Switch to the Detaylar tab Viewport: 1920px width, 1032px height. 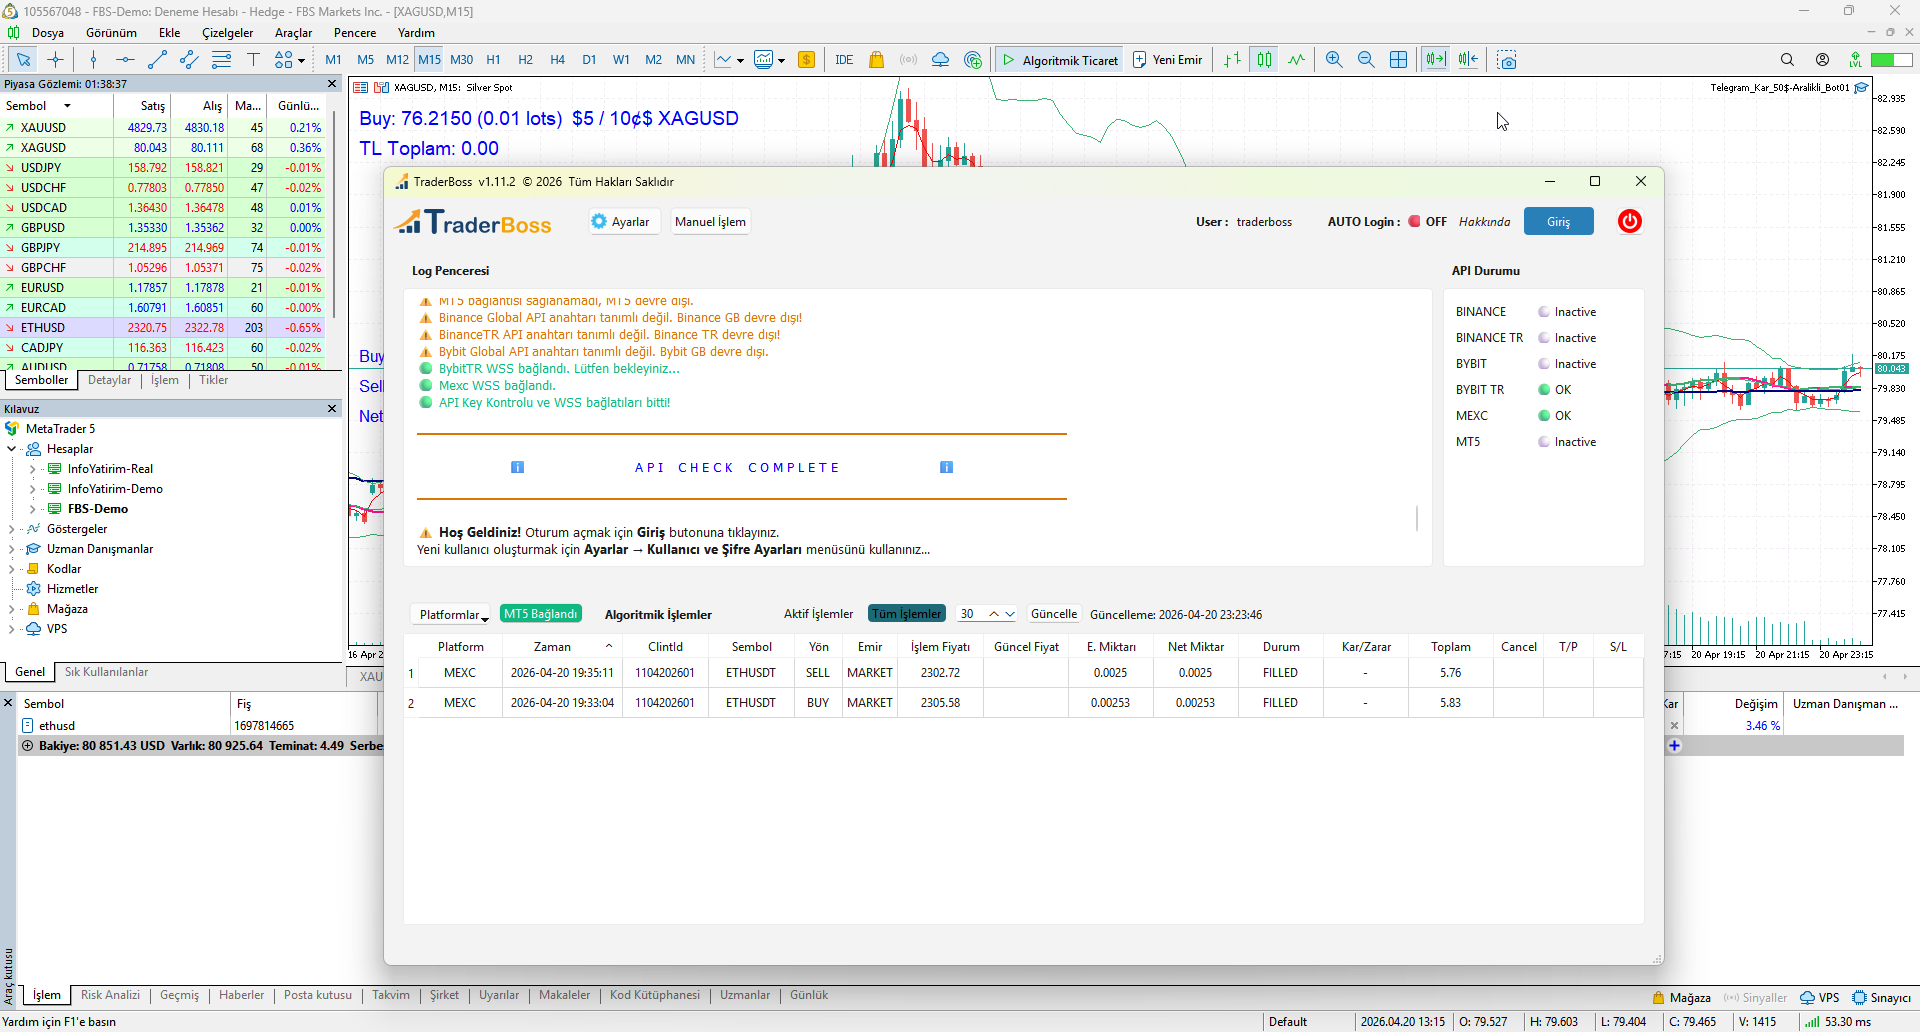(110, 380)
